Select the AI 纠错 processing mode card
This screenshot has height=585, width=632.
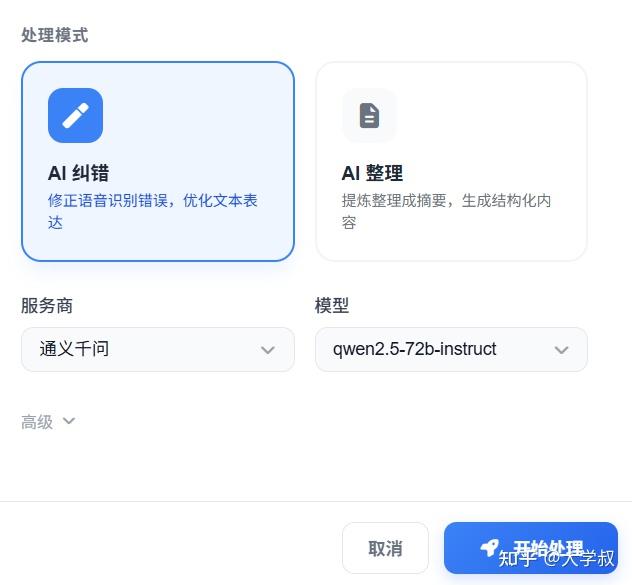(x=158, y=161)
